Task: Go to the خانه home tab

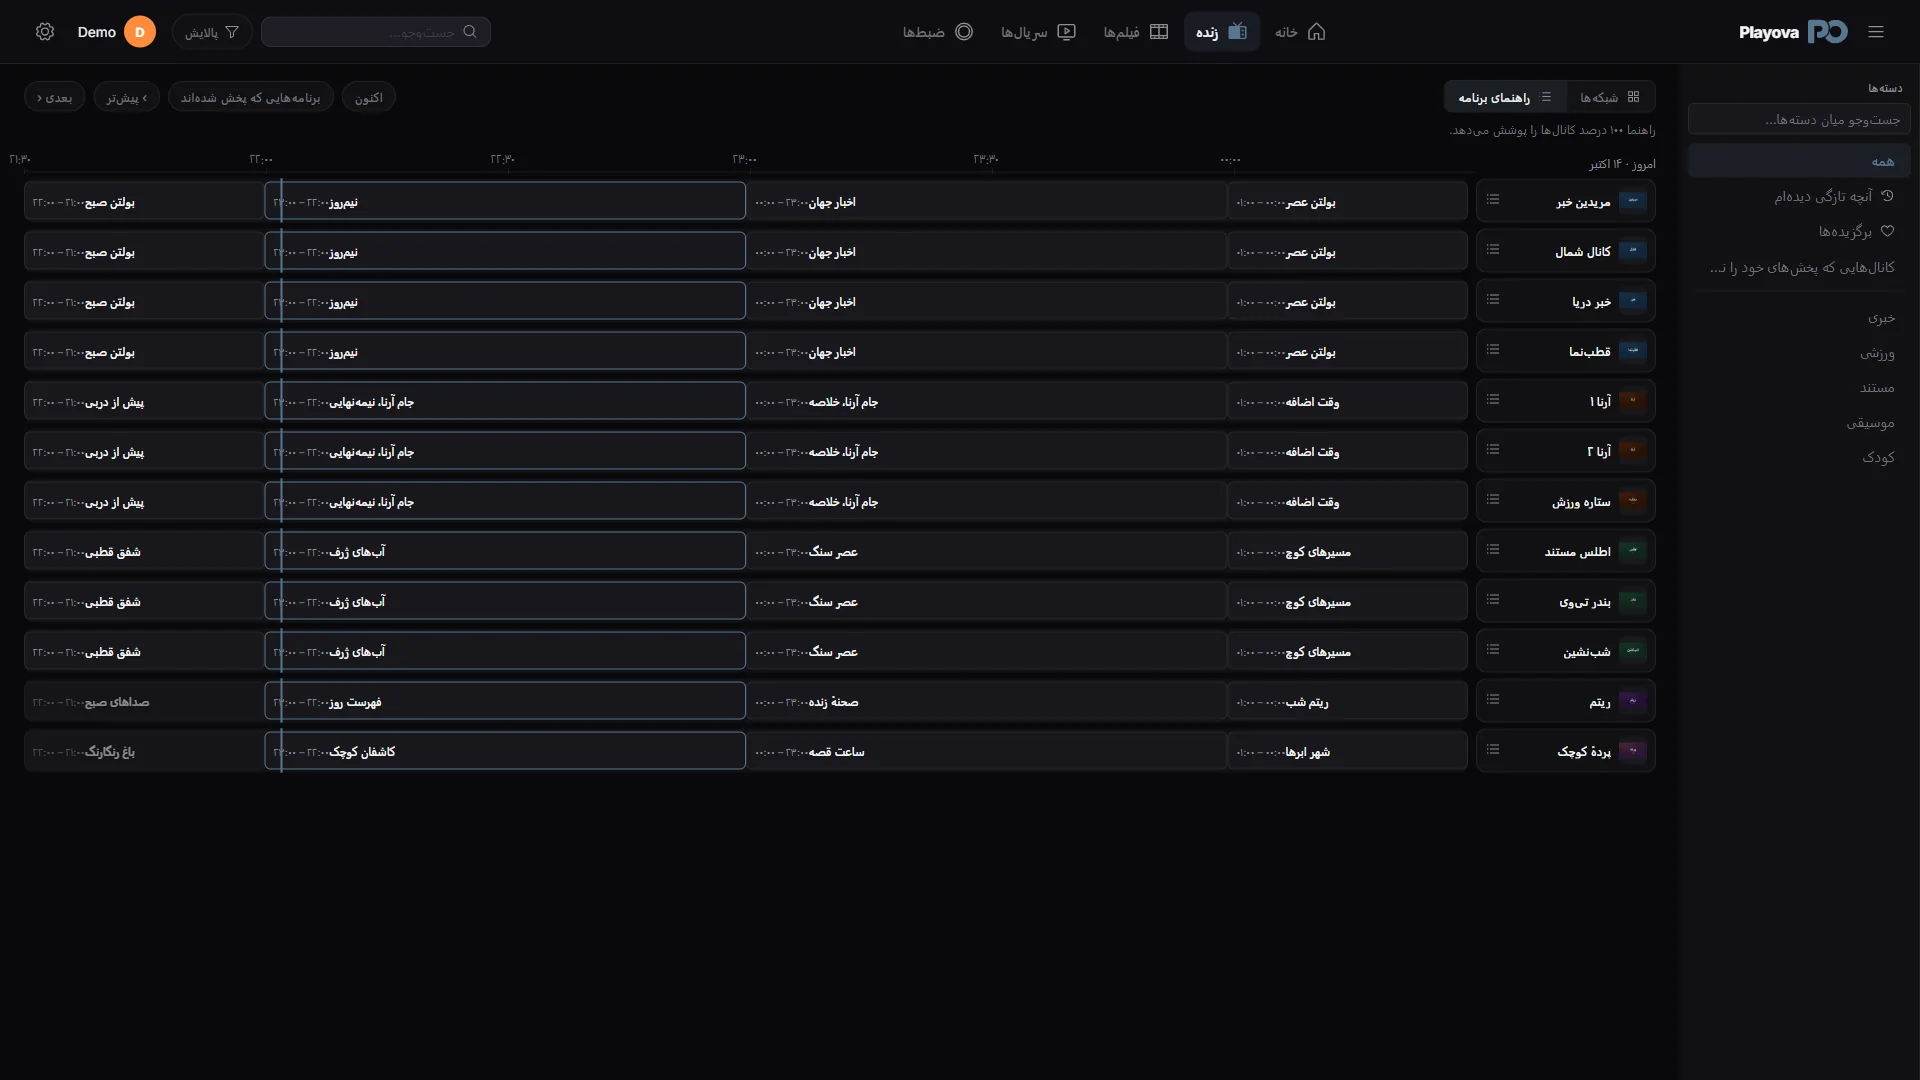Action: 1300,32
